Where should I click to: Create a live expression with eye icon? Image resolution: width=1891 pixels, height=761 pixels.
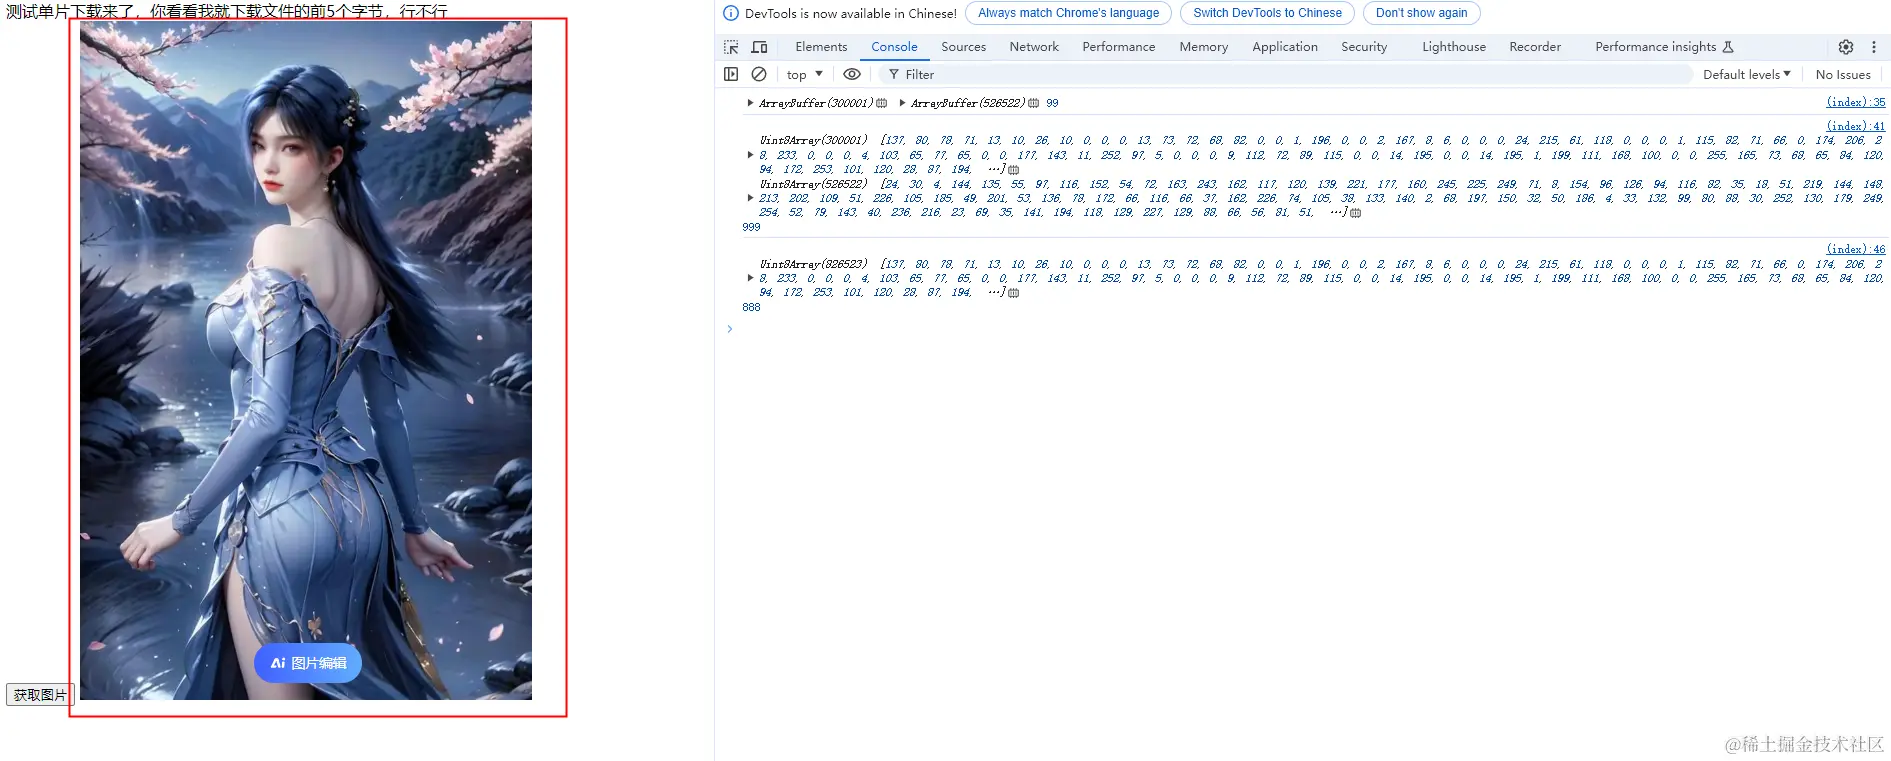tap(852, 74)
